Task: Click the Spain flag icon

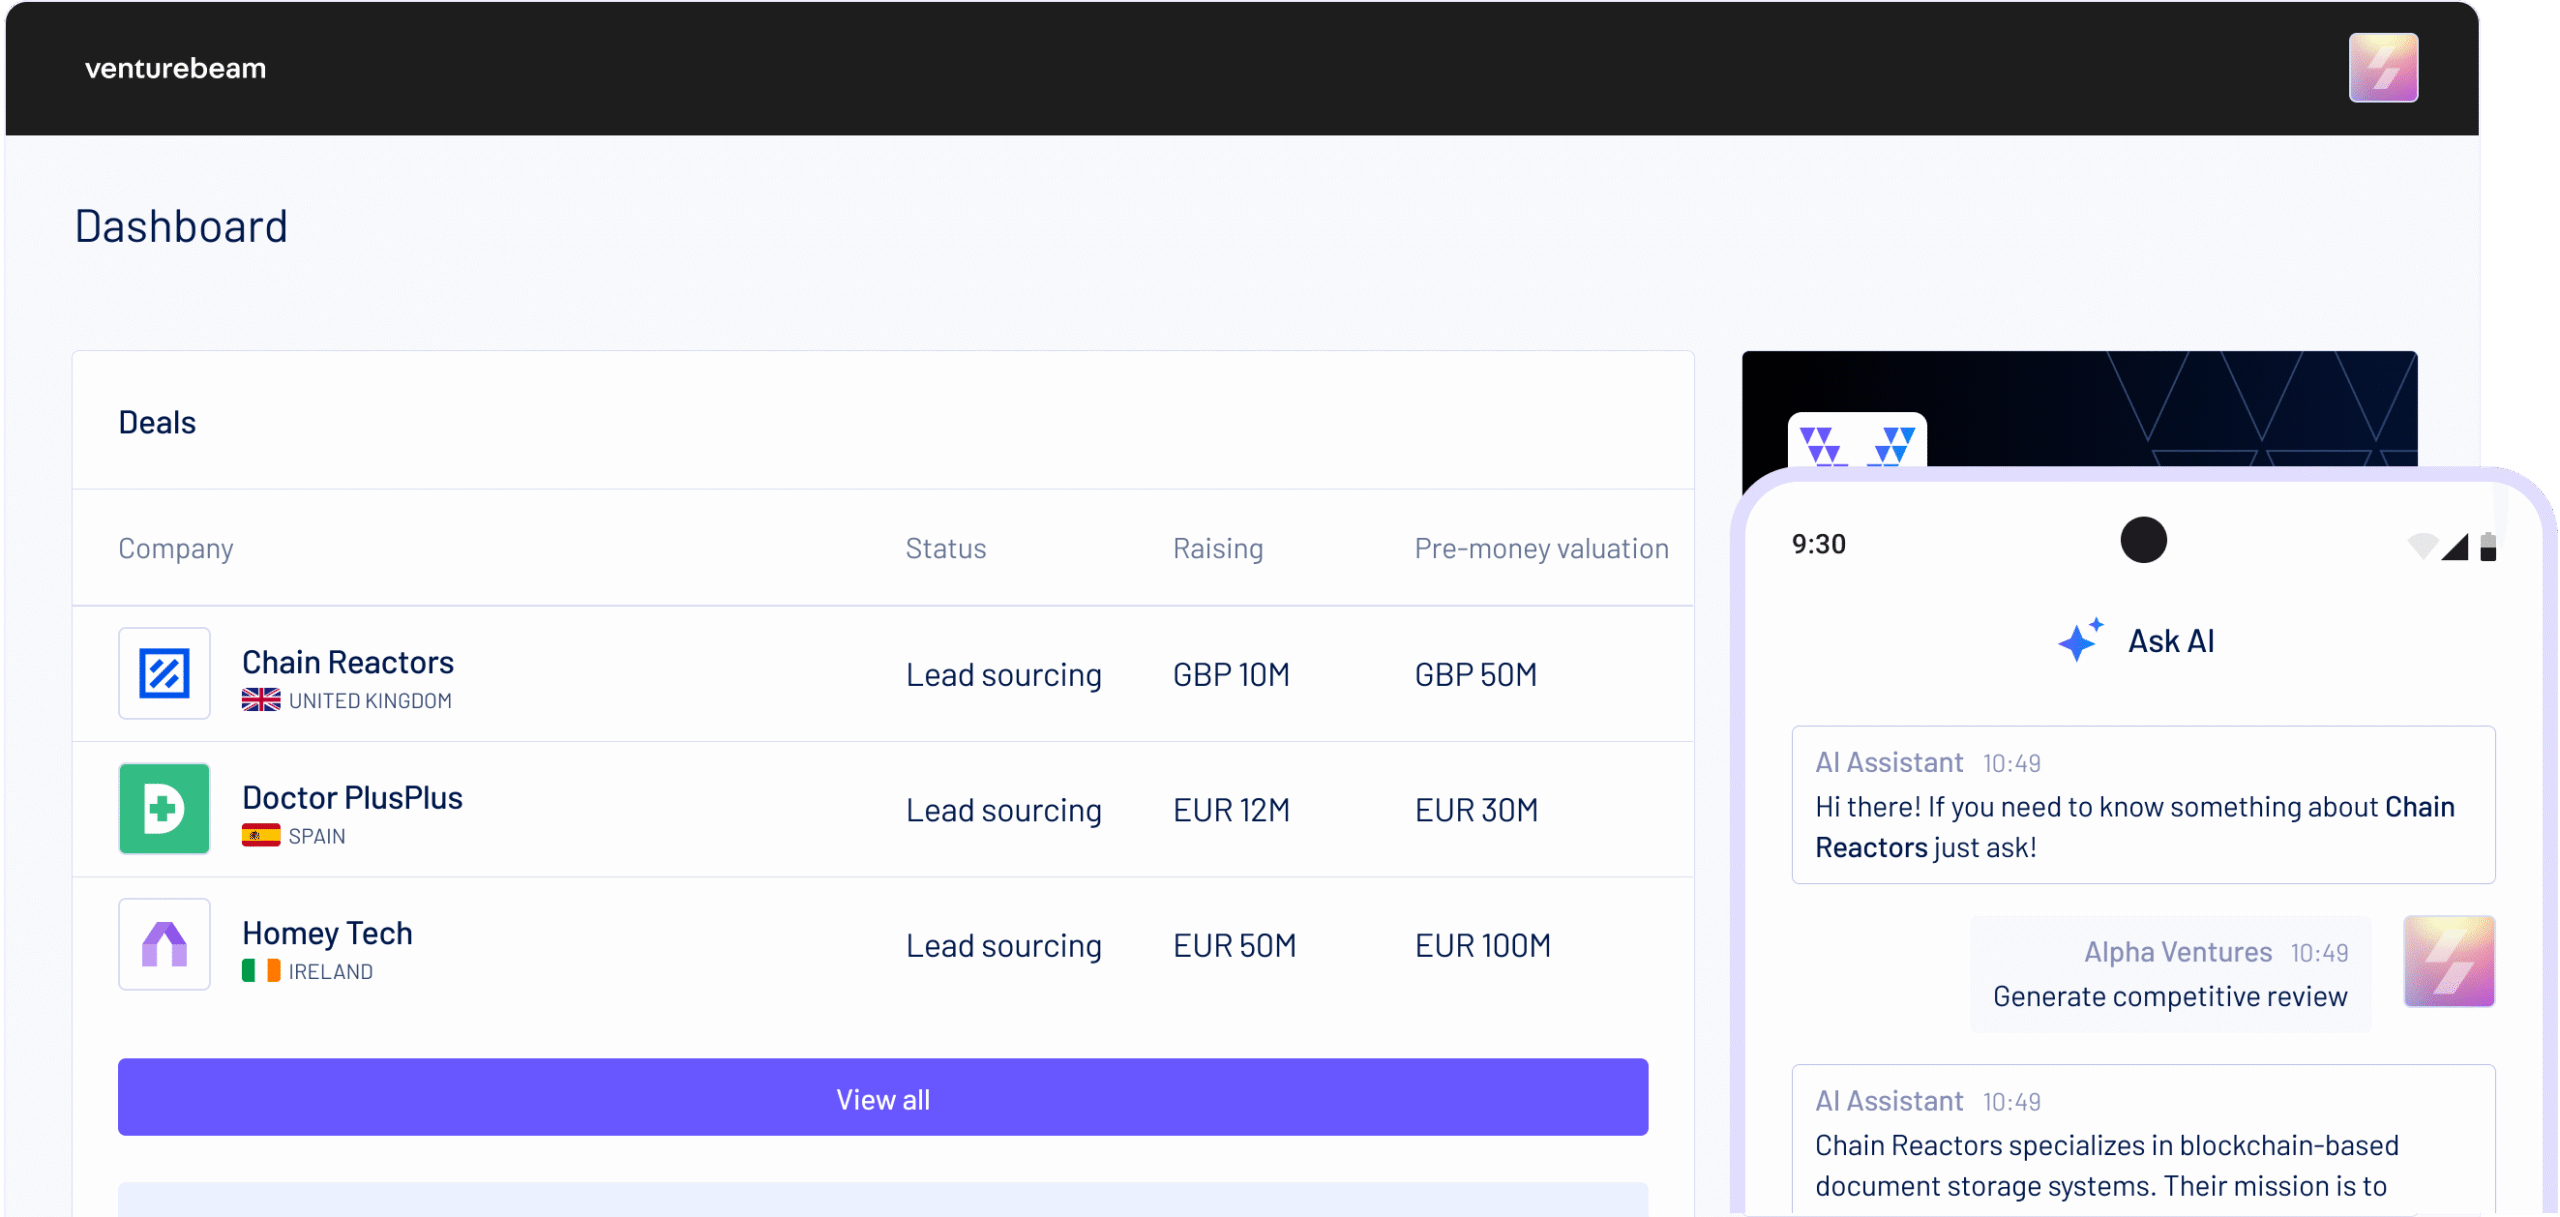Action: pyautogui.click(x=261, y=836)
